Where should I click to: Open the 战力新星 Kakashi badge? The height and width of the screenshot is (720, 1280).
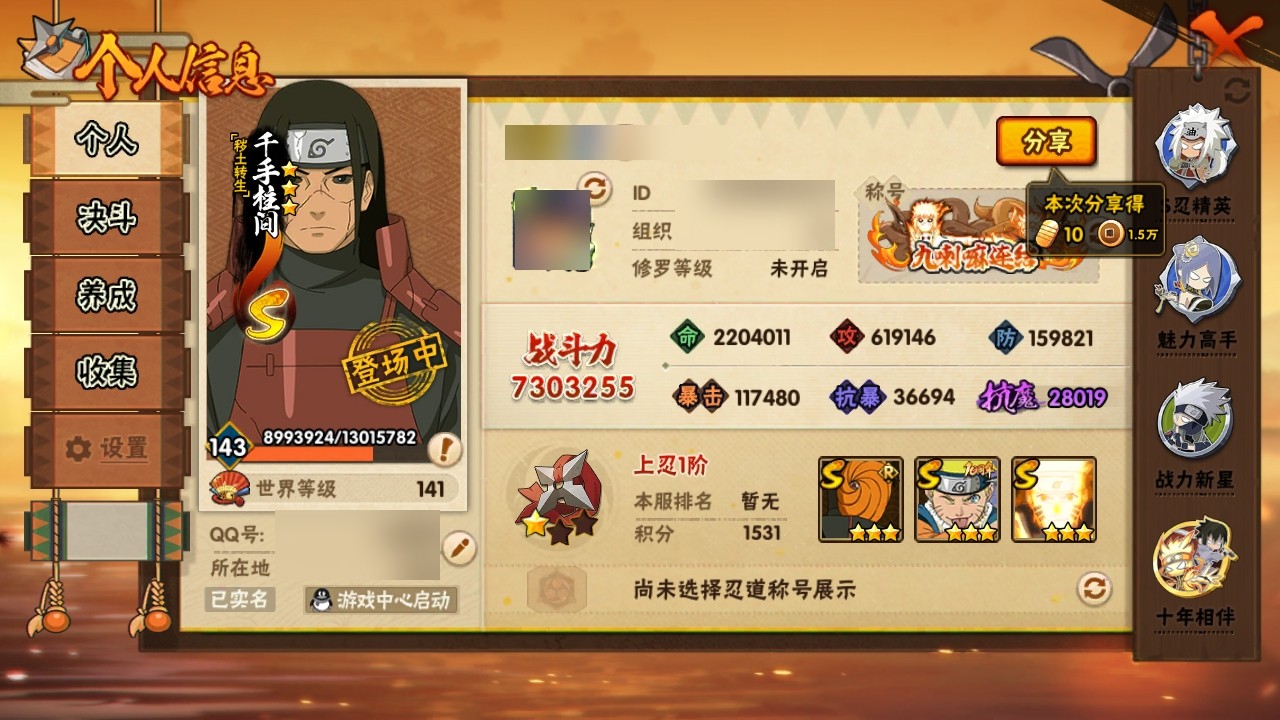tap(1196, 418)
